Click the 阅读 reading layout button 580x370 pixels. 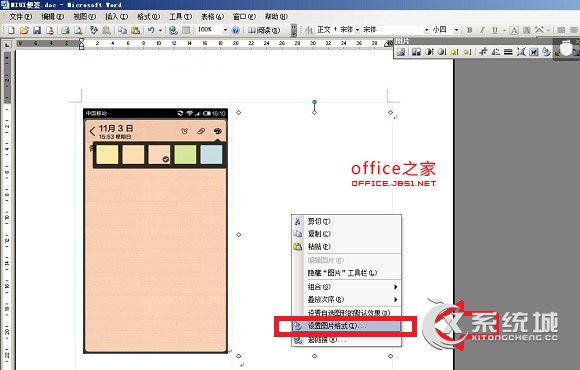(264, 30)
